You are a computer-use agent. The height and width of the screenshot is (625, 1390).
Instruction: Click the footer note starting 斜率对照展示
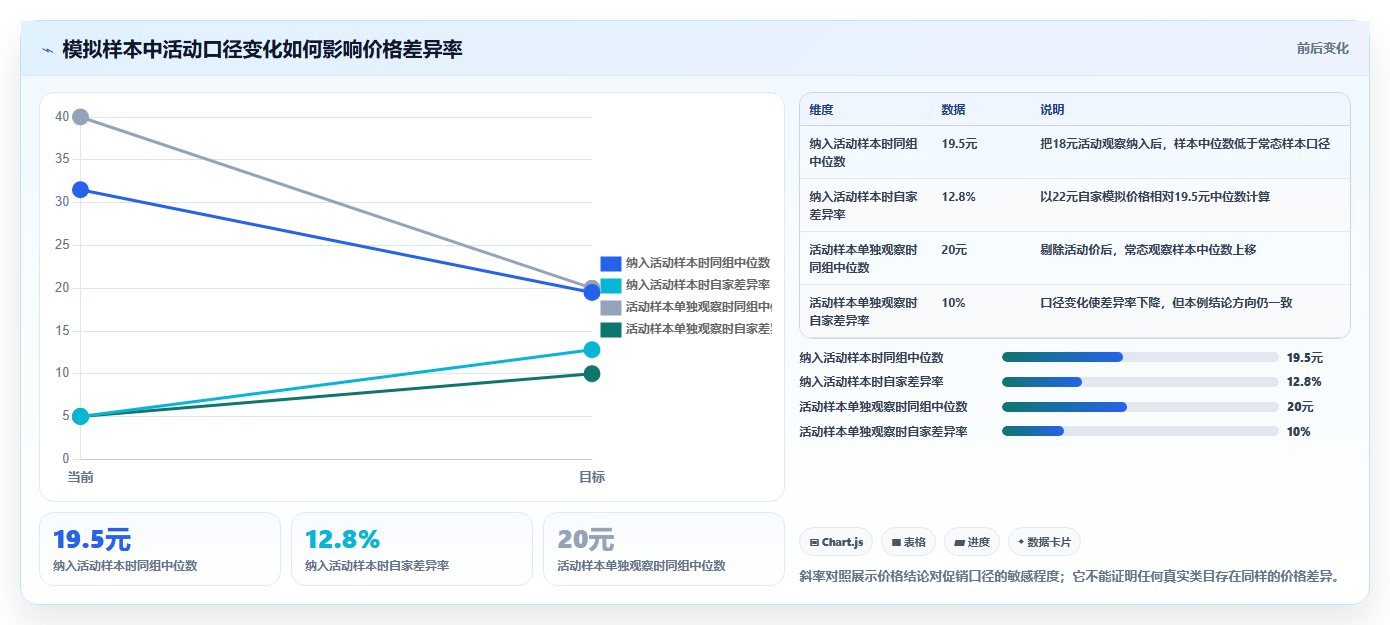pyautogui.click(x=1069, y=576)
